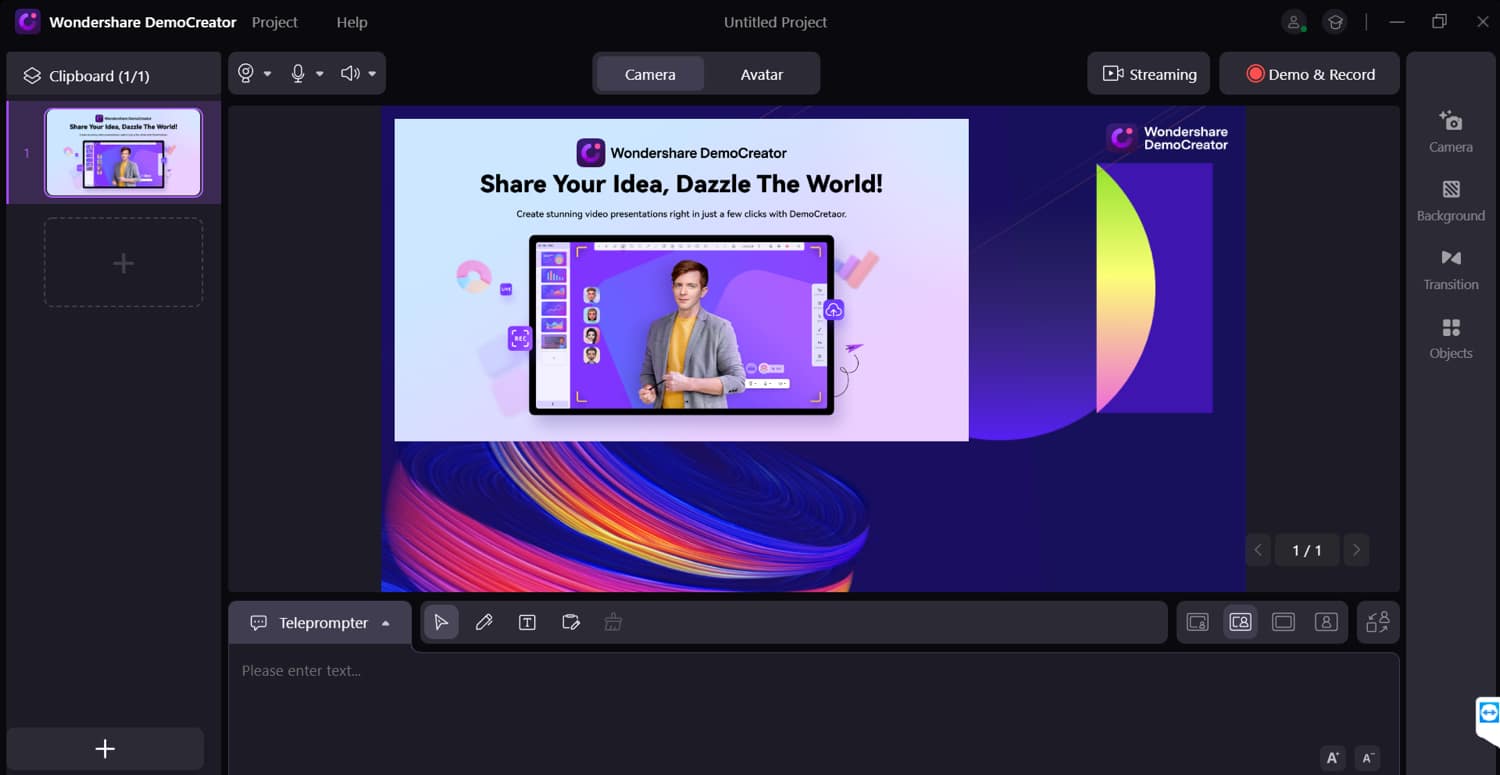Click the TeamViewer side tab icon

tap(1489, 713)
